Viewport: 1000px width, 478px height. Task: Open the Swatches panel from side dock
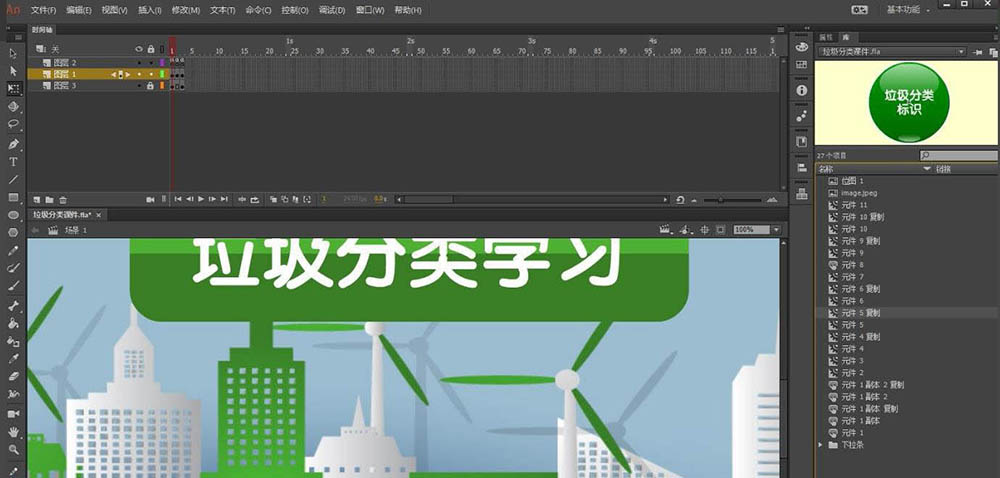coord(802,65)
